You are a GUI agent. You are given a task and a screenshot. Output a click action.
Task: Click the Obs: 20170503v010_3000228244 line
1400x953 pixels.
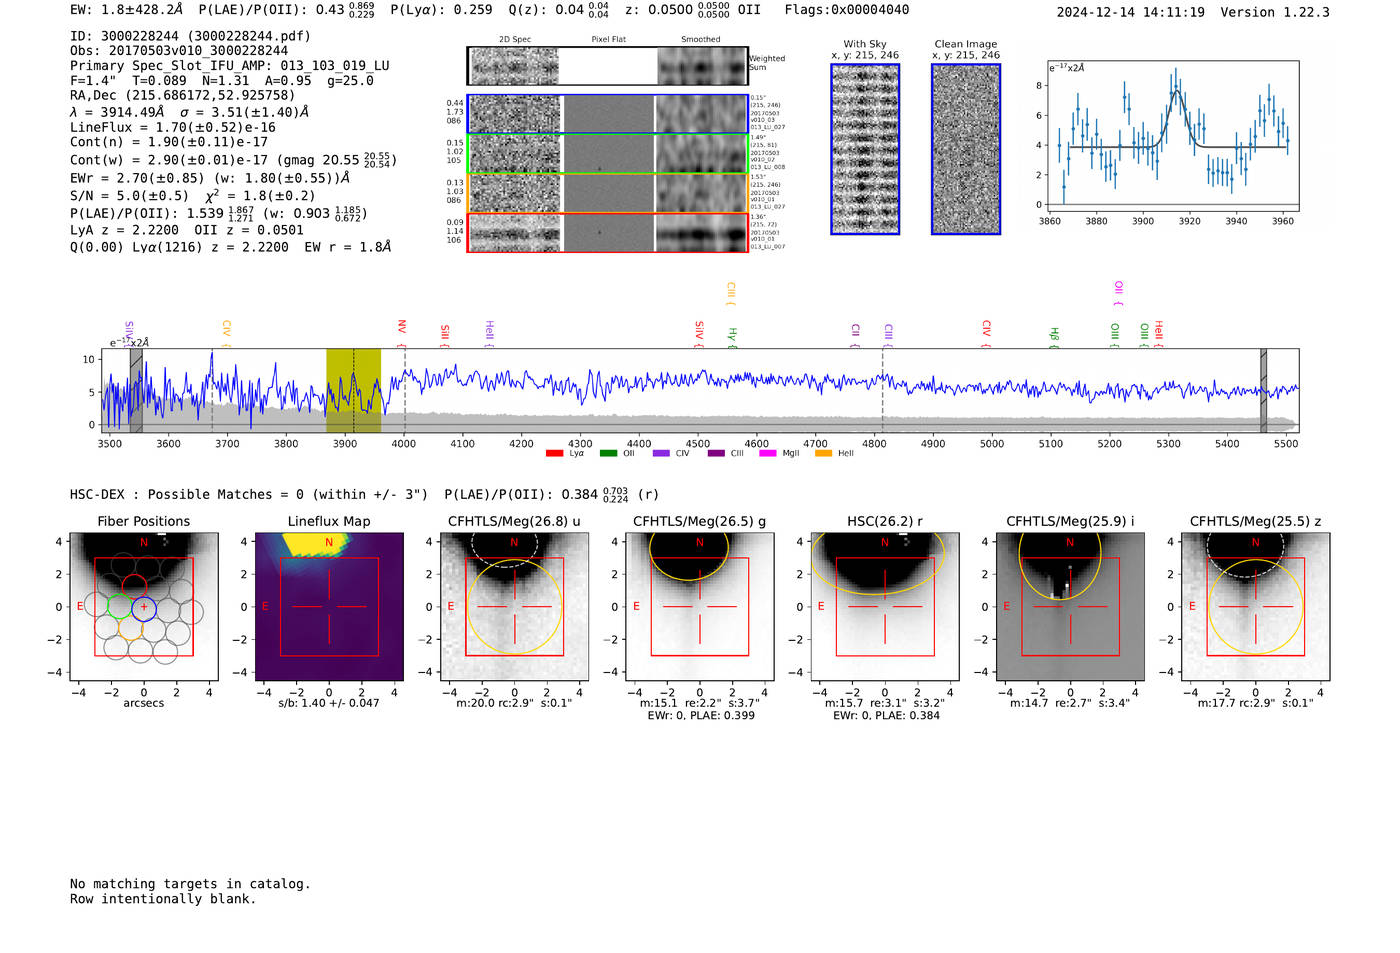point(179,51)
